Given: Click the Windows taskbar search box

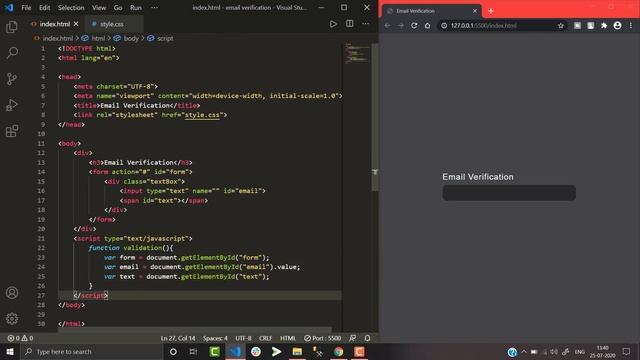Looking at the screenshot, I should [x=91, y=351].
